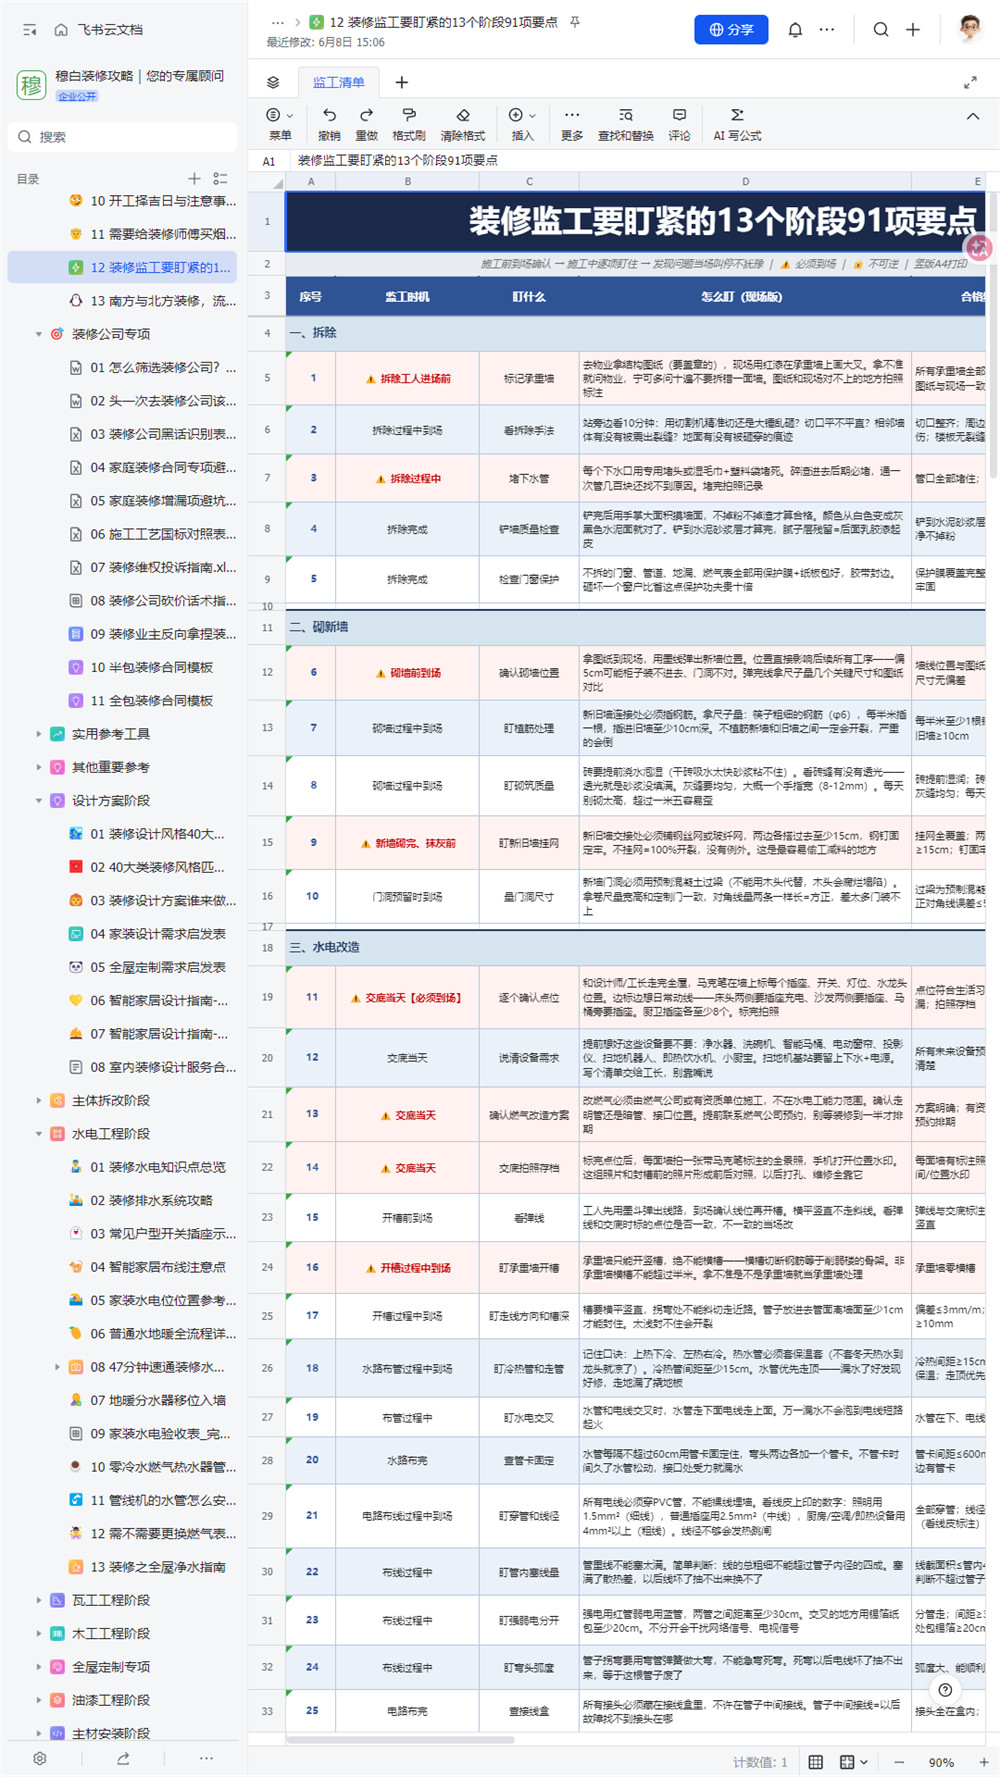Open the 更多 toolbar options
Screen dimensions: 1000x1777
pos(572,124)
